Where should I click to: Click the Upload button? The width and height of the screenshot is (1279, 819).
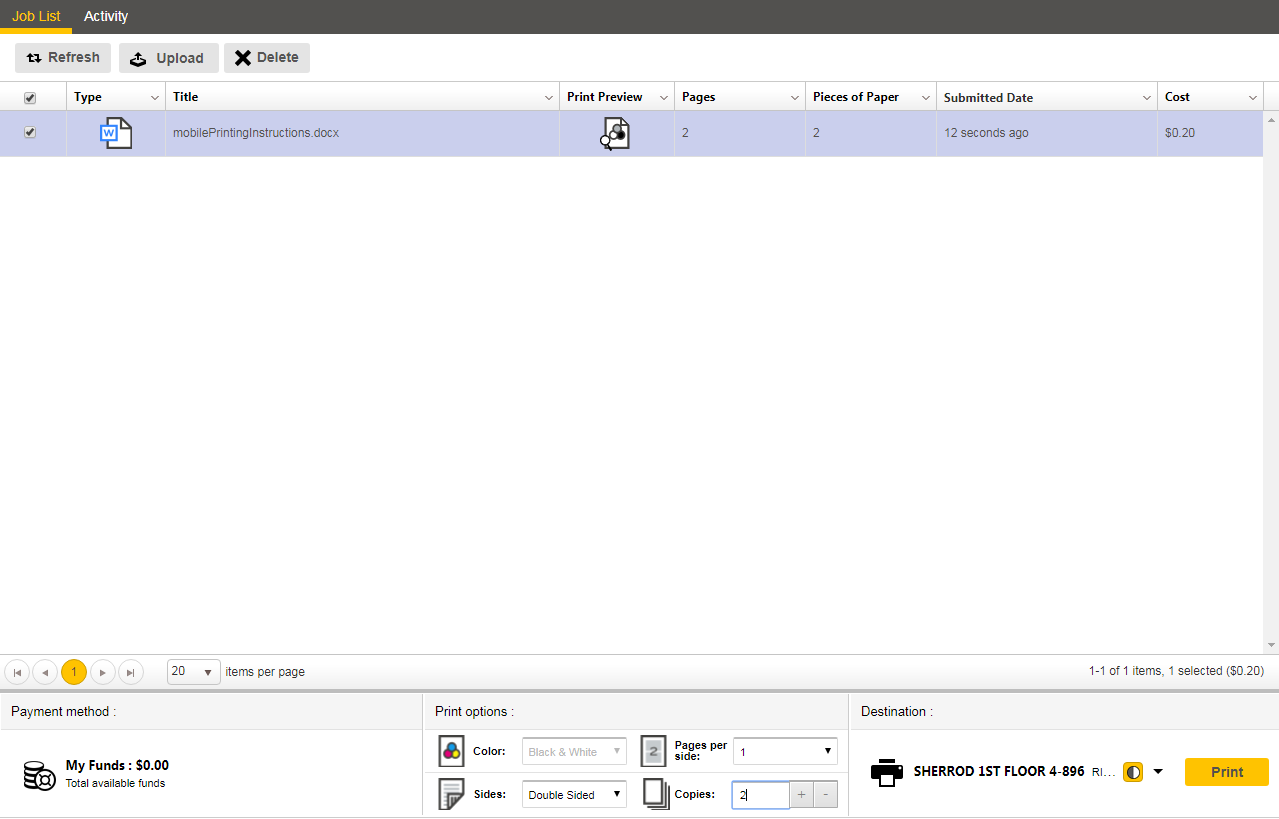pos(168,58)
